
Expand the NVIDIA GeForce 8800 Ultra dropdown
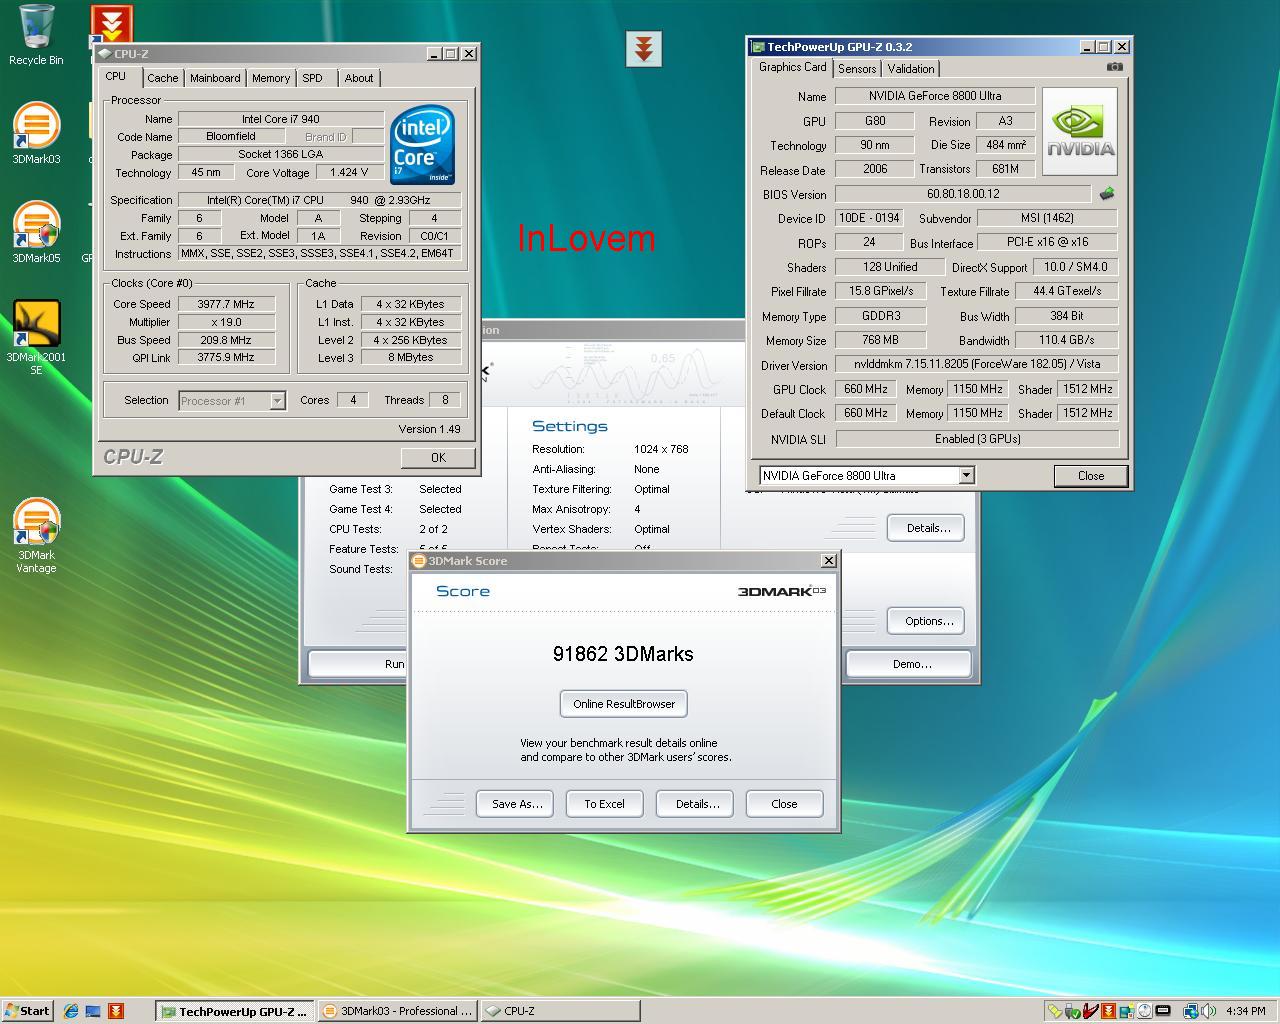[x=966, y=476]
